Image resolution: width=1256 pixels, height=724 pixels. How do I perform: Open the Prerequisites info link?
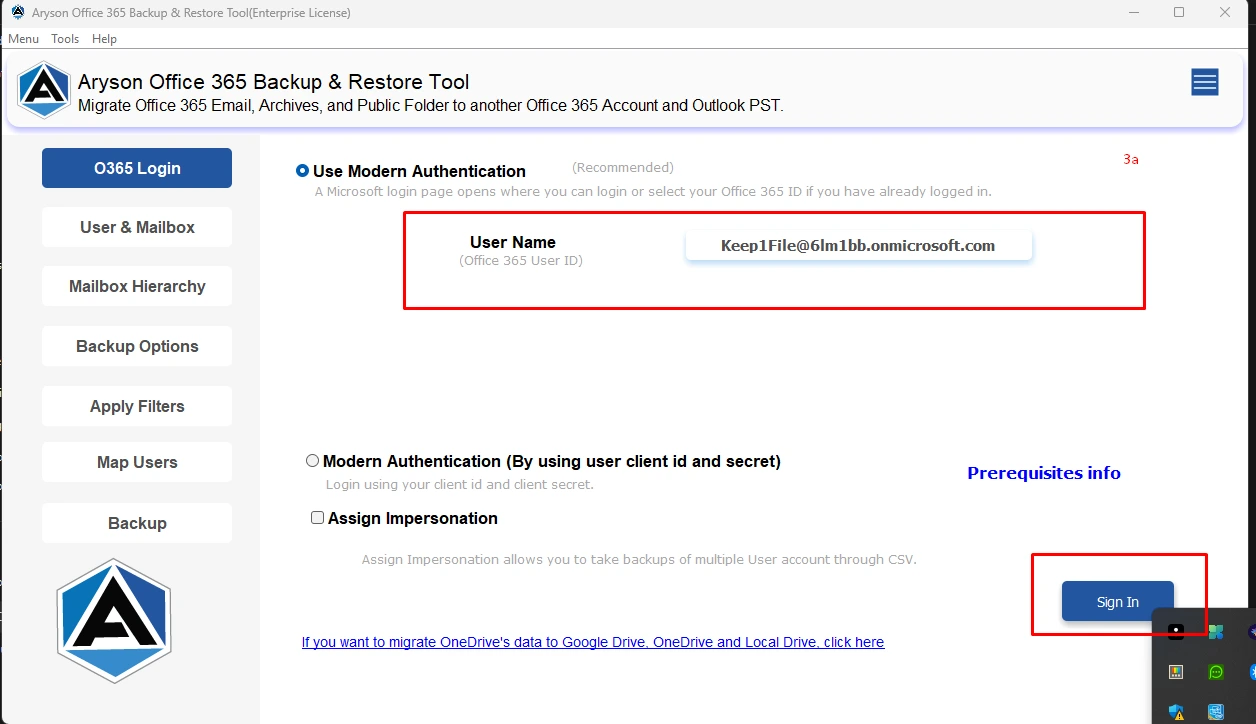[1044, 473]
